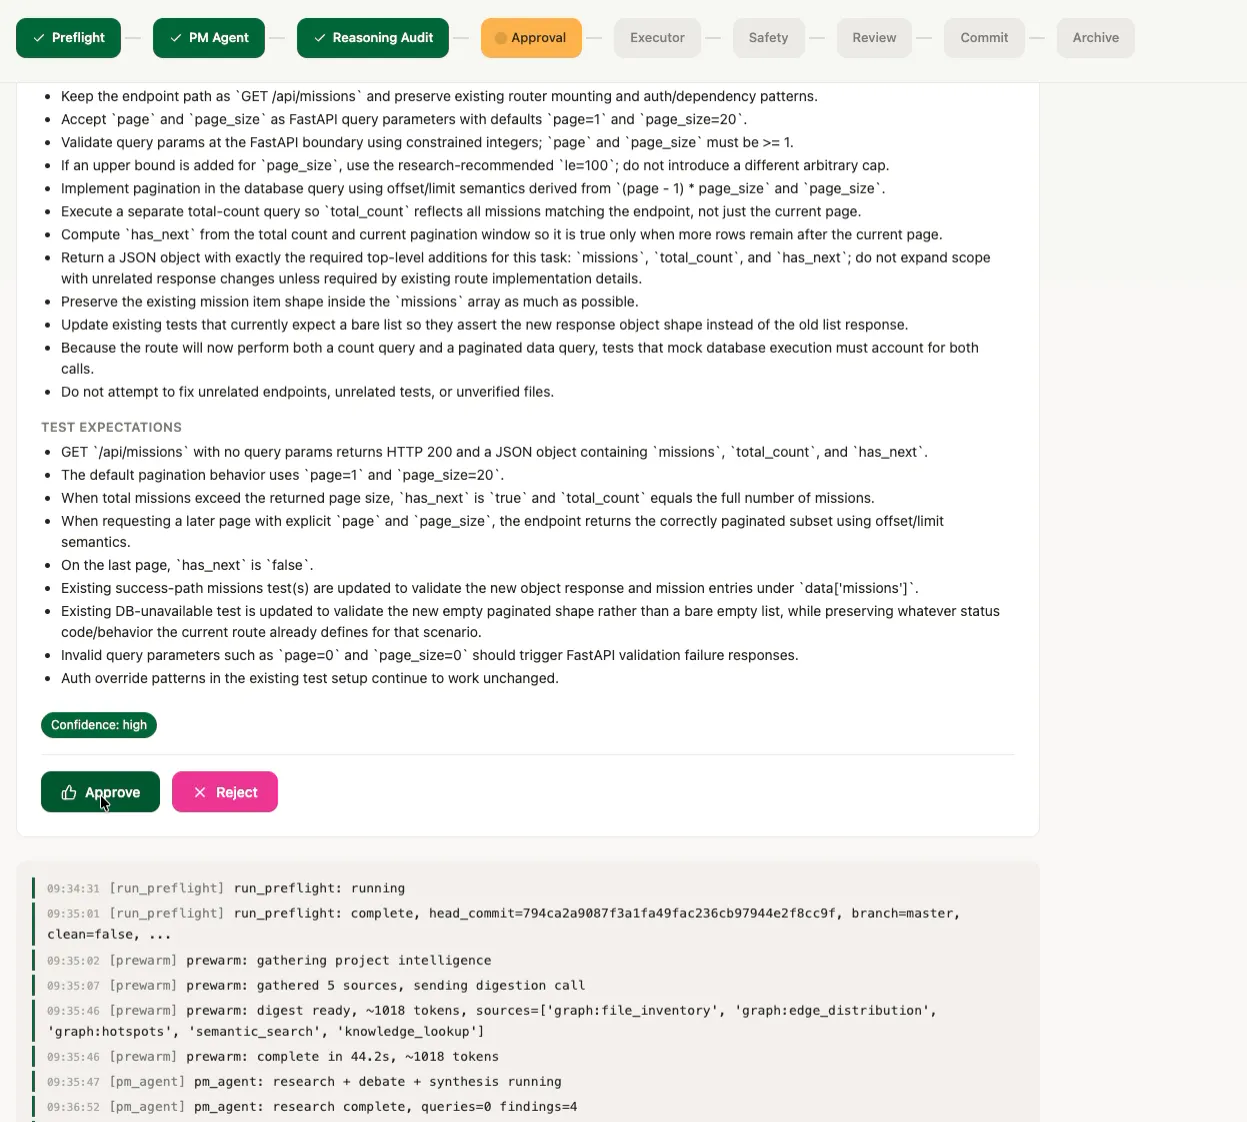The height and width of the screenshot is (1122, 1247).
Task: Select the PM Agent pipeline step
Action: 209,38
